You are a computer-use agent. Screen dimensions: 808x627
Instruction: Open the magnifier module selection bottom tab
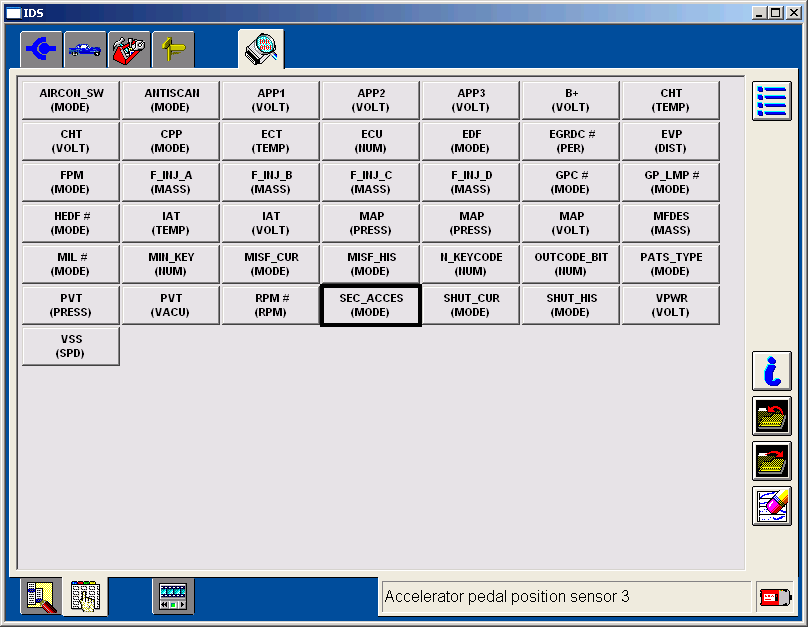coord(41,596)
